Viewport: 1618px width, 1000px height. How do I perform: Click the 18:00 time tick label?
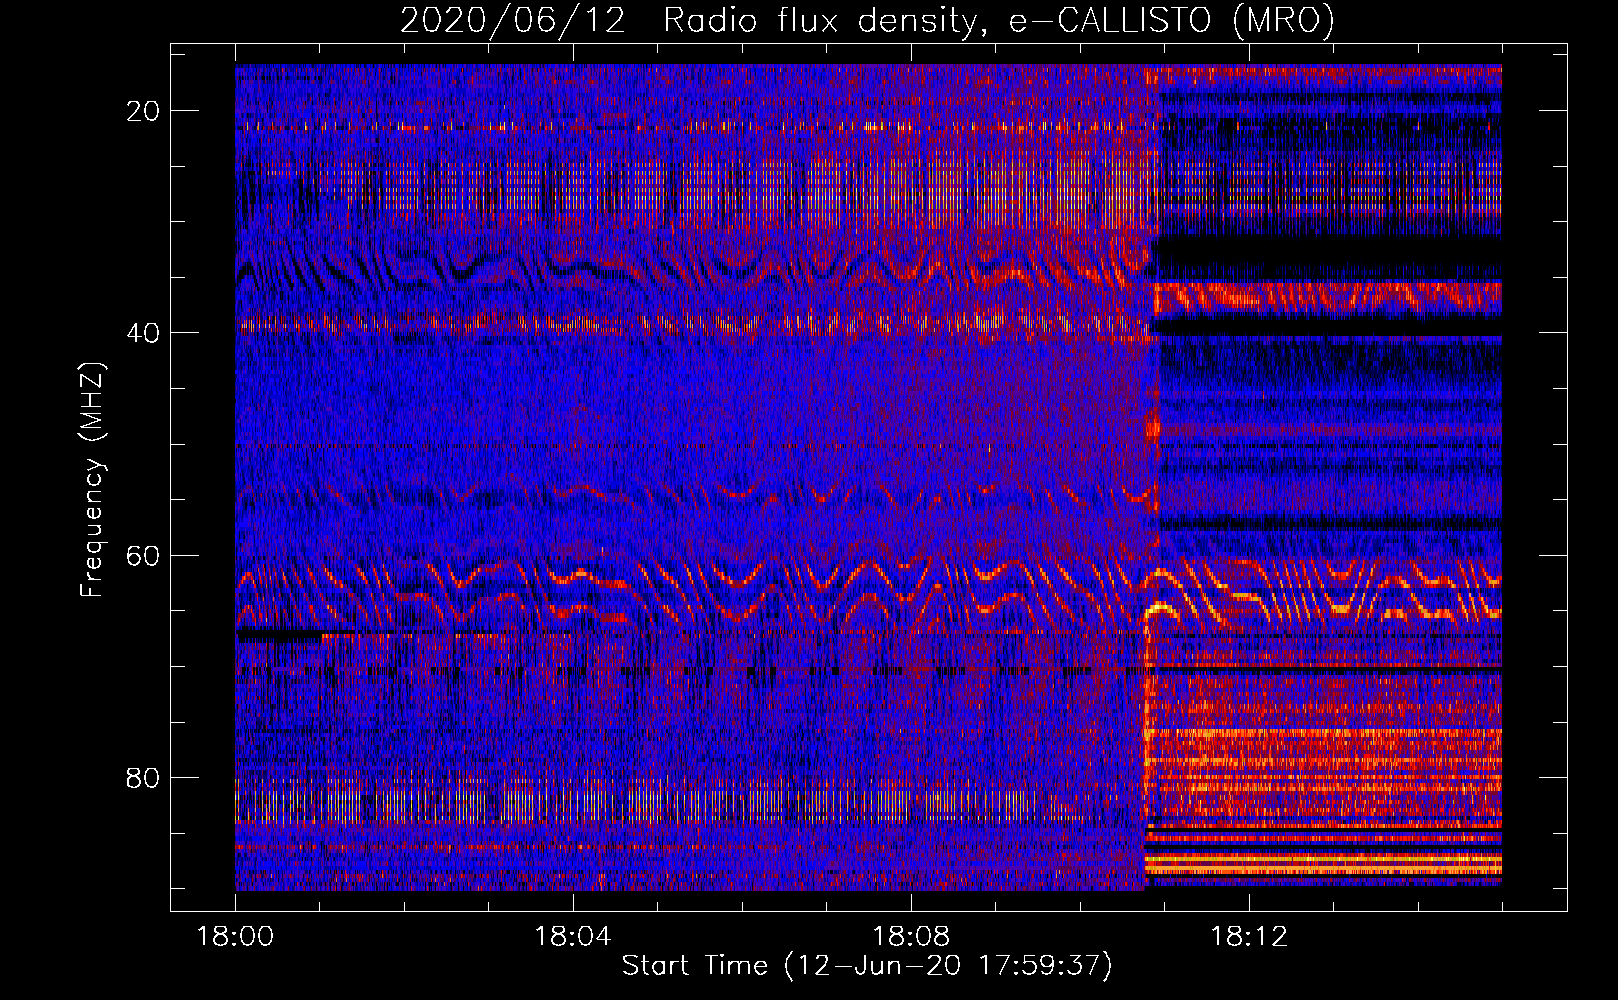tap(235, 937)
